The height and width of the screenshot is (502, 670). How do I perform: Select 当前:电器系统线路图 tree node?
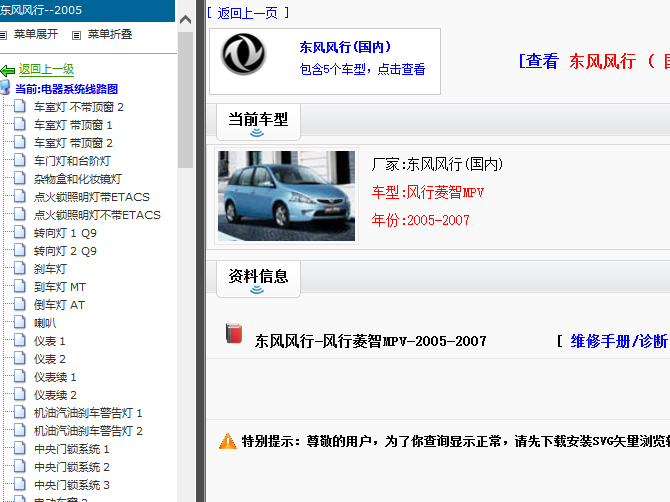[x=66, y=89]
